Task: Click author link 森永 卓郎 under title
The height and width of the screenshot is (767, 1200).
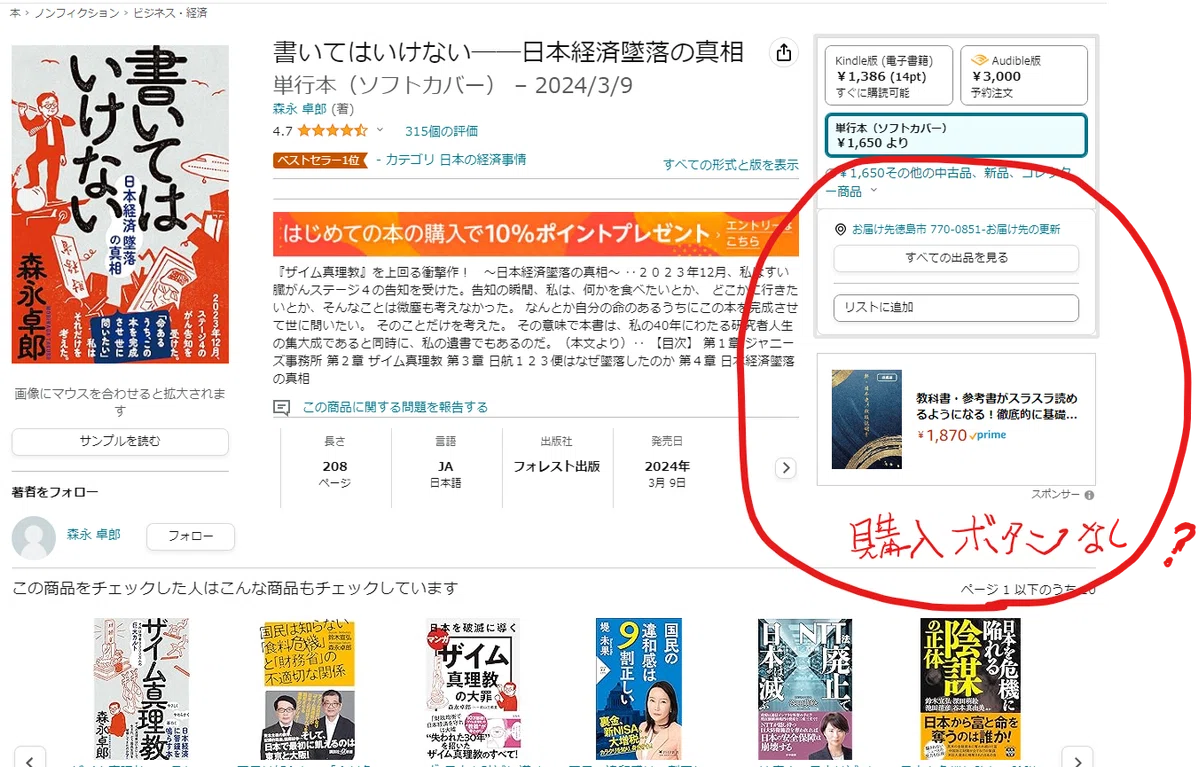Action: pyautogui.click(x=300, y=109)
